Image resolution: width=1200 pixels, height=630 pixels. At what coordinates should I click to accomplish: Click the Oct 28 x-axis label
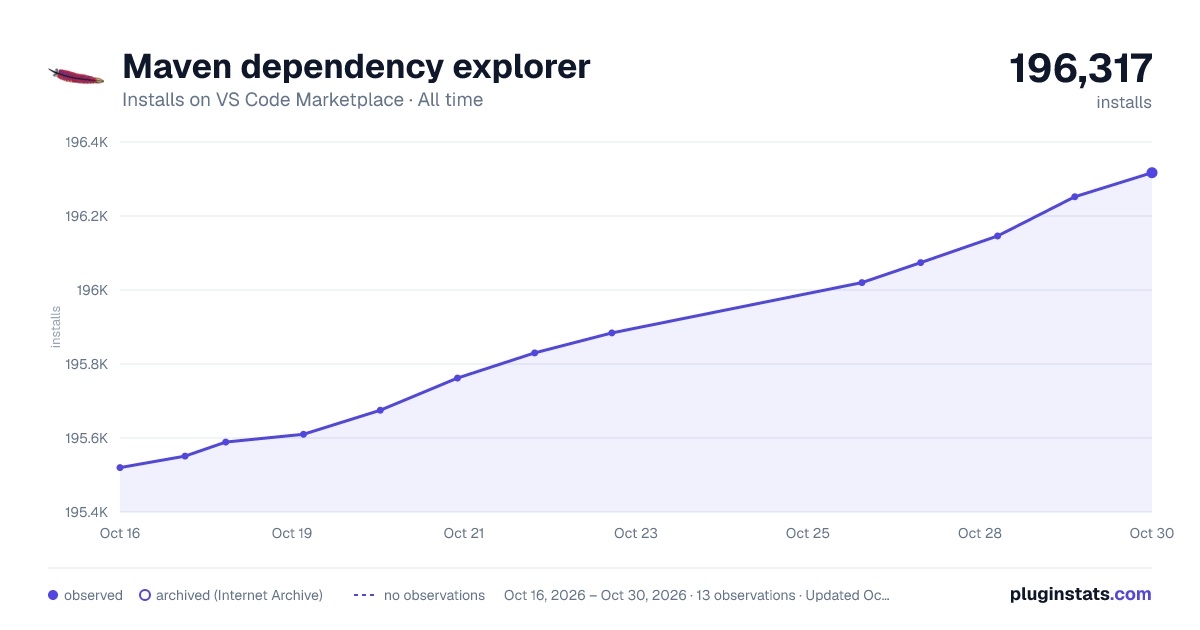(x=980, y=533)
